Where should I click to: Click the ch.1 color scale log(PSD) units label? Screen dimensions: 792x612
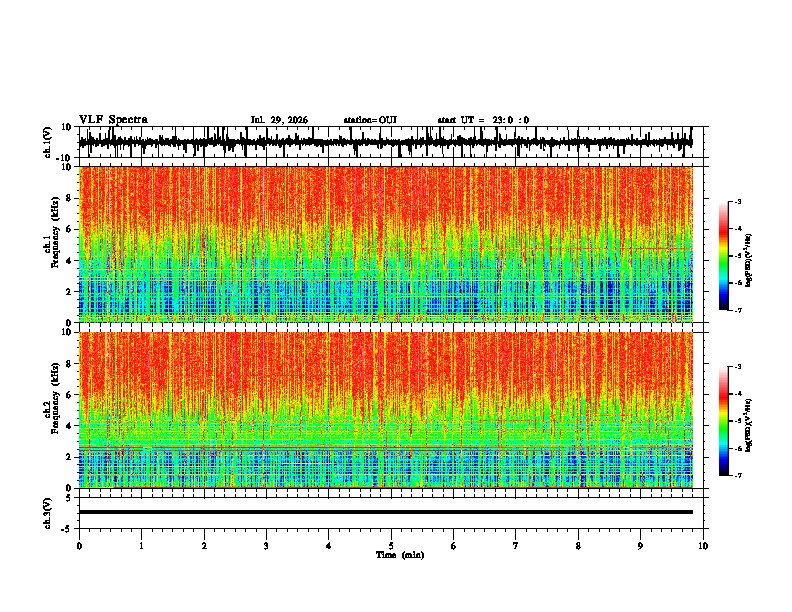(749, 261)
